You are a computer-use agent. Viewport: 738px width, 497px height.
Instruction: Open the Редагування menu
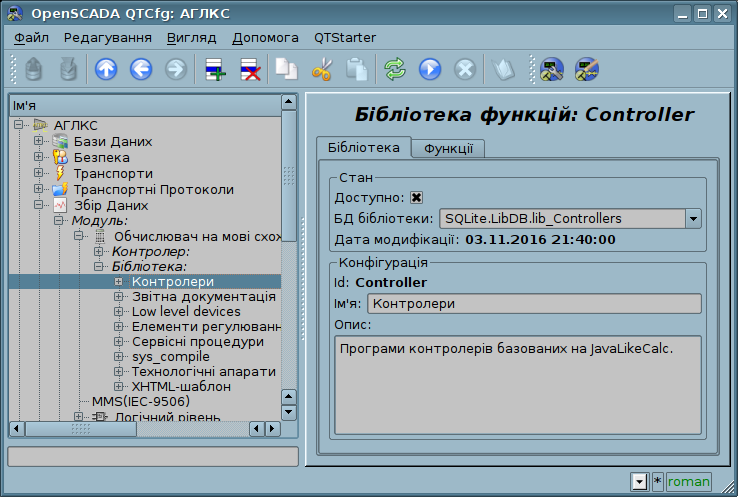107,37
